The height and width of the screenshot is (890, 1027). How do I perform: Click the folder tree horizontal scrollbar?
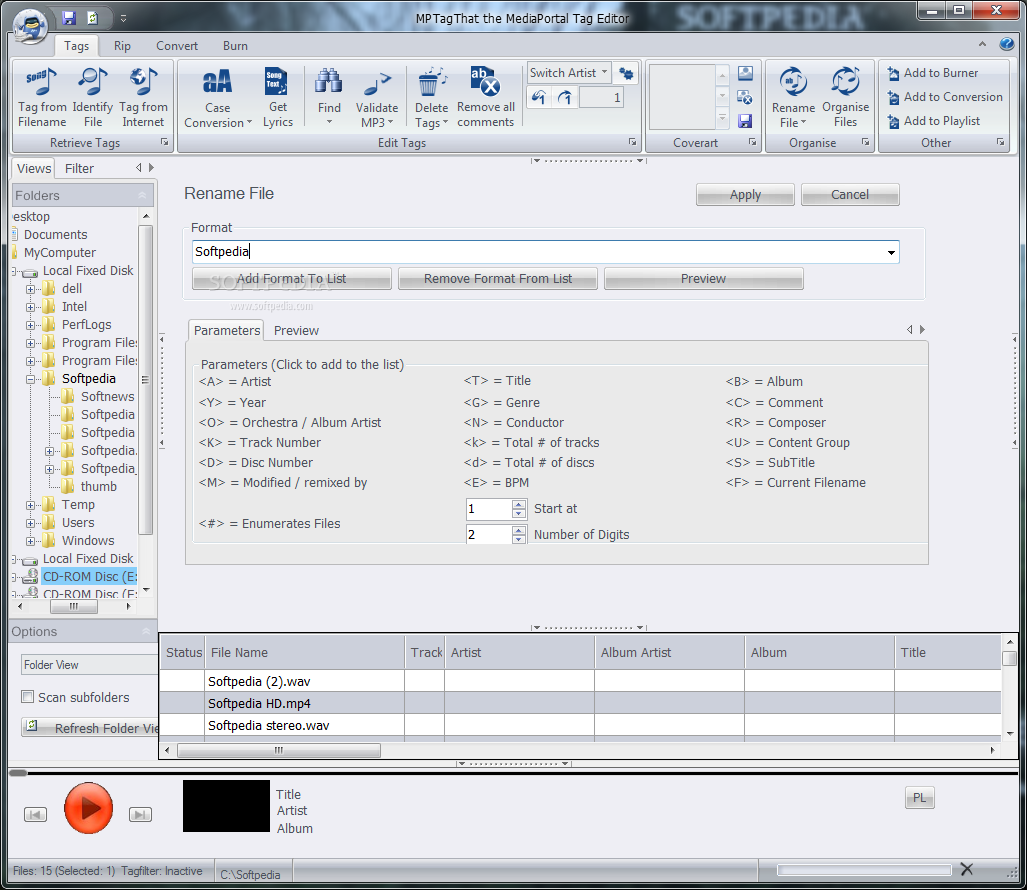(74, 606)
